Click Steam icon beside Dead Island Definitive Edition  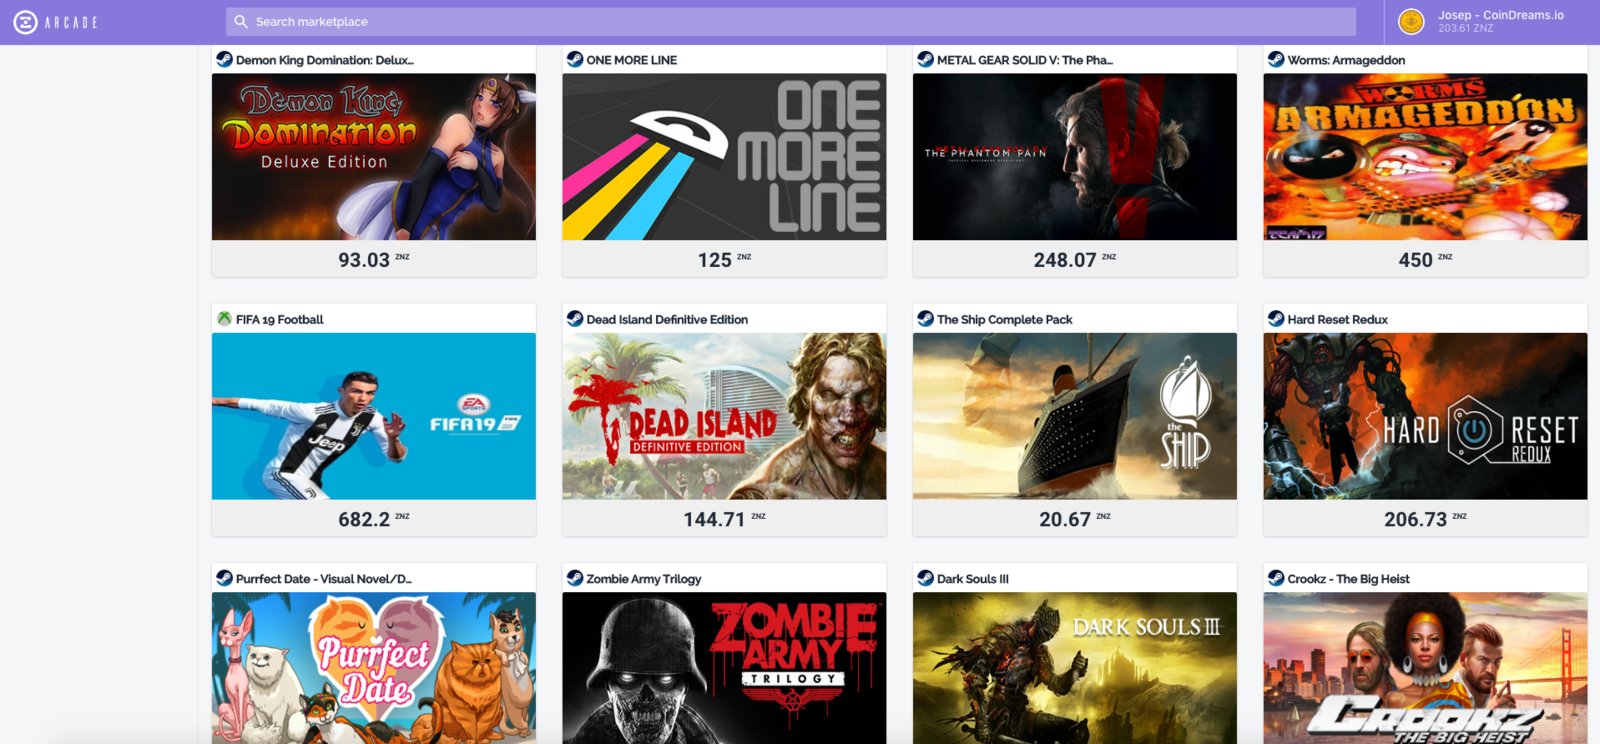click(x=575, y=319)
